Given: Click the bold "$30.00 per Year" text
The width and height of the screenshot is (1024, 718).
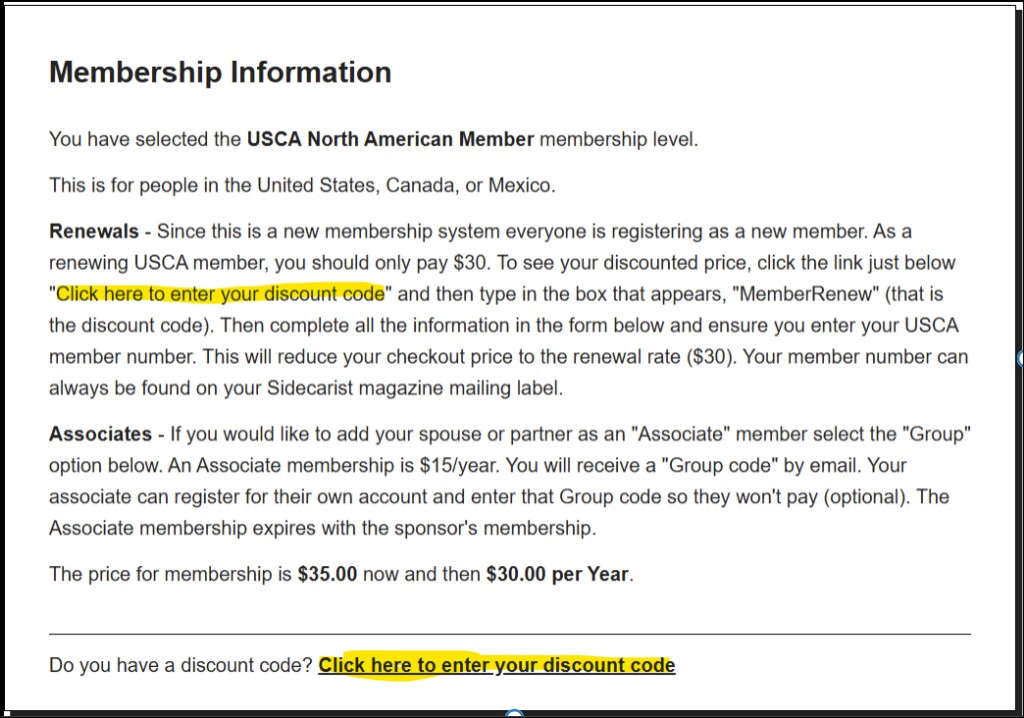Looking at the screenshot, I should pos(558,575).
